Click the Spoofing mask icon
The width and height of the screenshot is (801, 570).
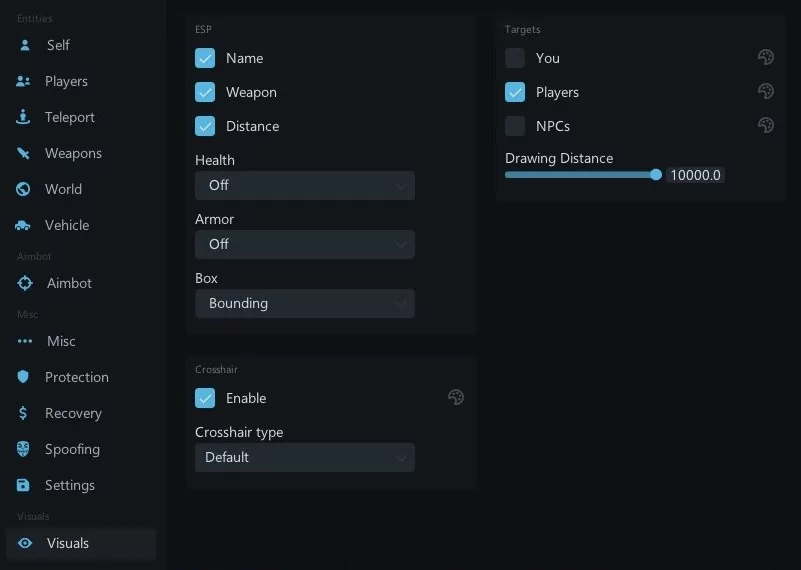click(23, 449)
